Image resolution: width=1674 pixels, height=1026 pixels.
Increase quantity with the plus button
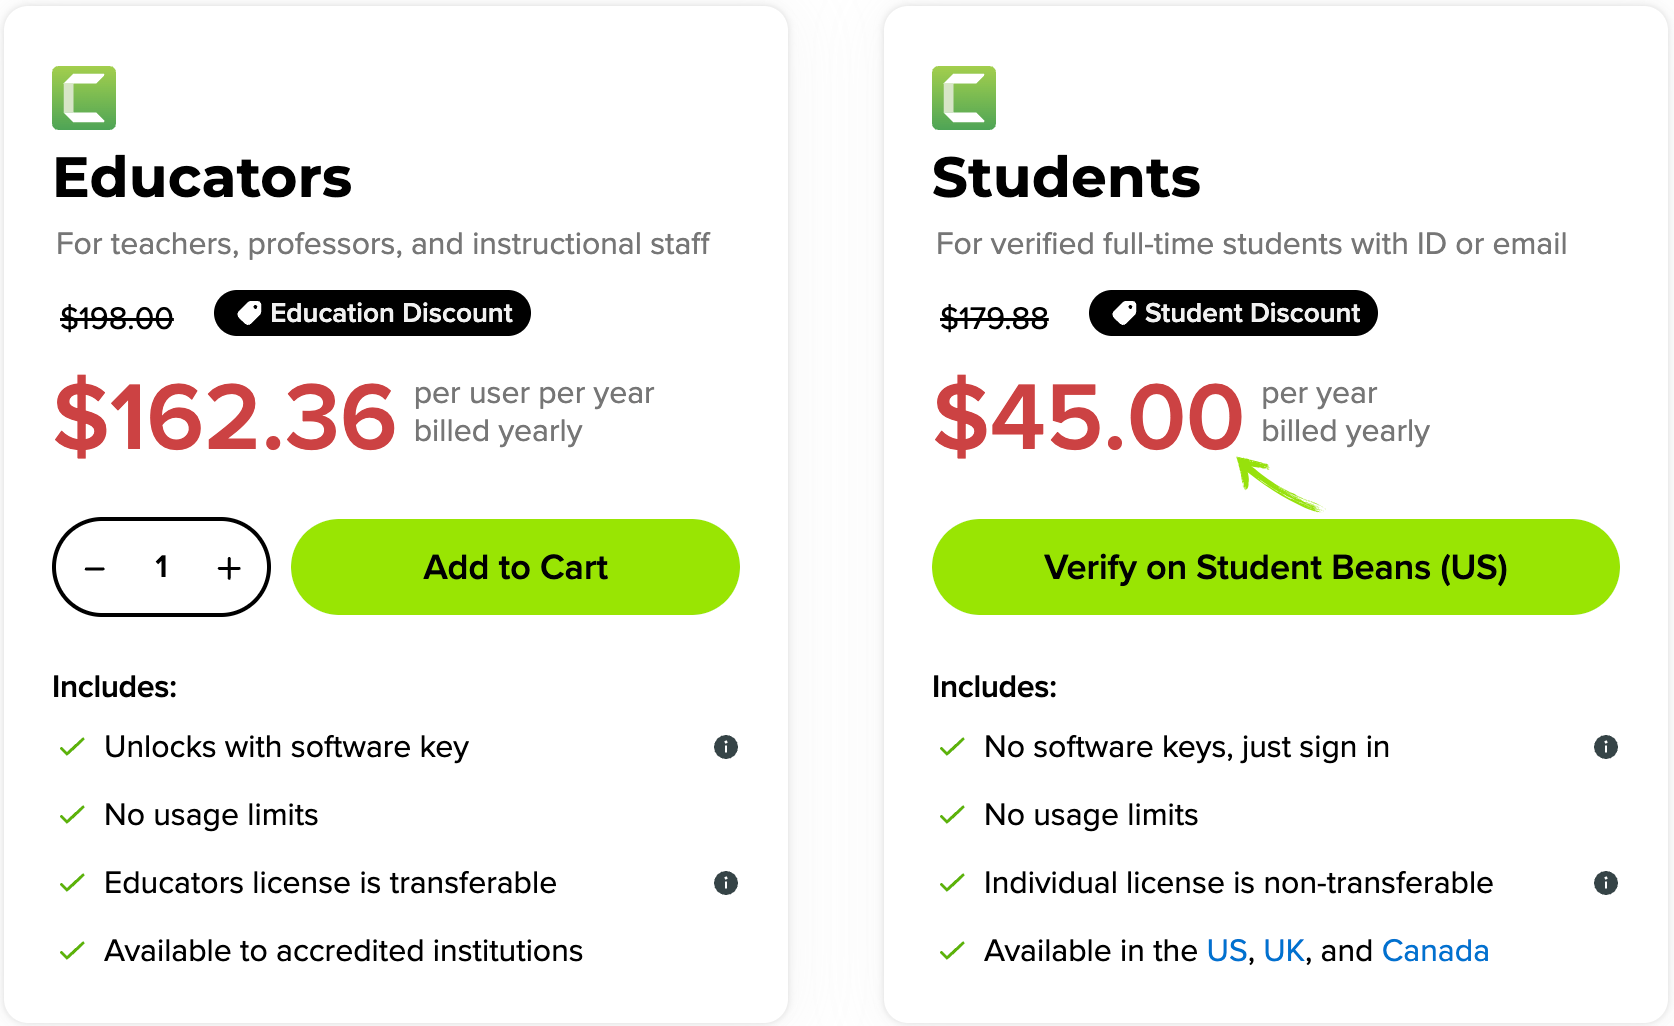(229, 568)
